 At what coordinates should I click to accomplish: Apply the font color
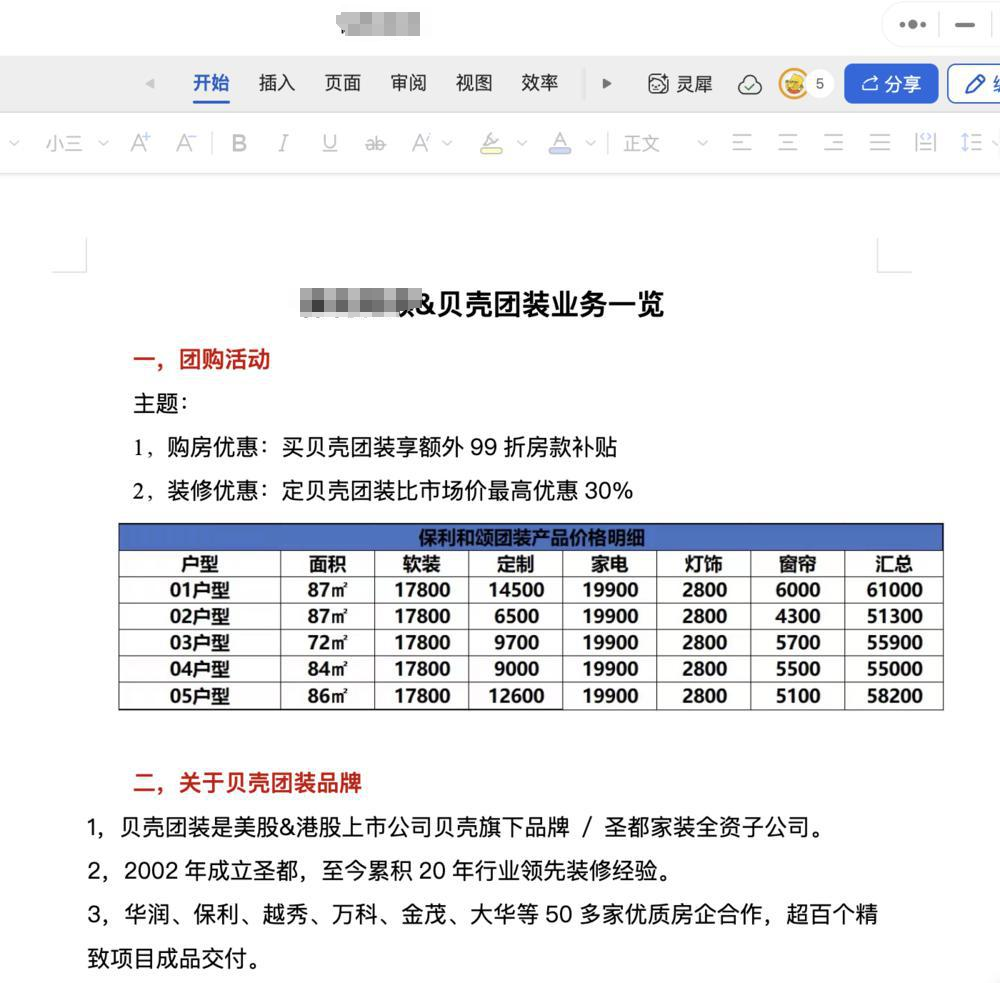coord(559,143)
